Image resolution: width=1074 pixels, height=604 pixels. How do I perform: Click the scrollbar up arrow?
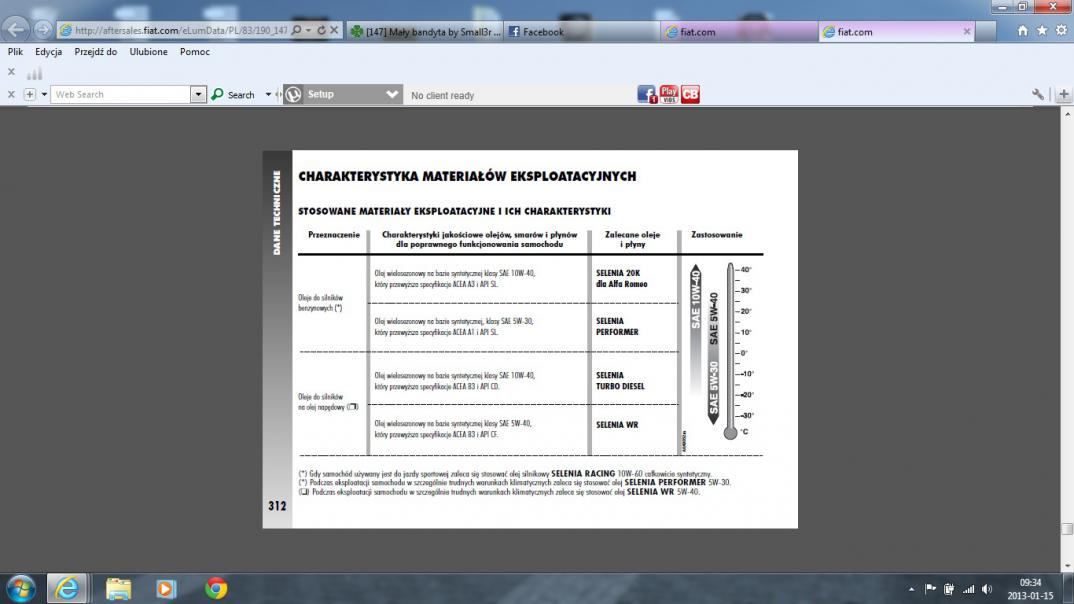click(x=1067, y=114)
